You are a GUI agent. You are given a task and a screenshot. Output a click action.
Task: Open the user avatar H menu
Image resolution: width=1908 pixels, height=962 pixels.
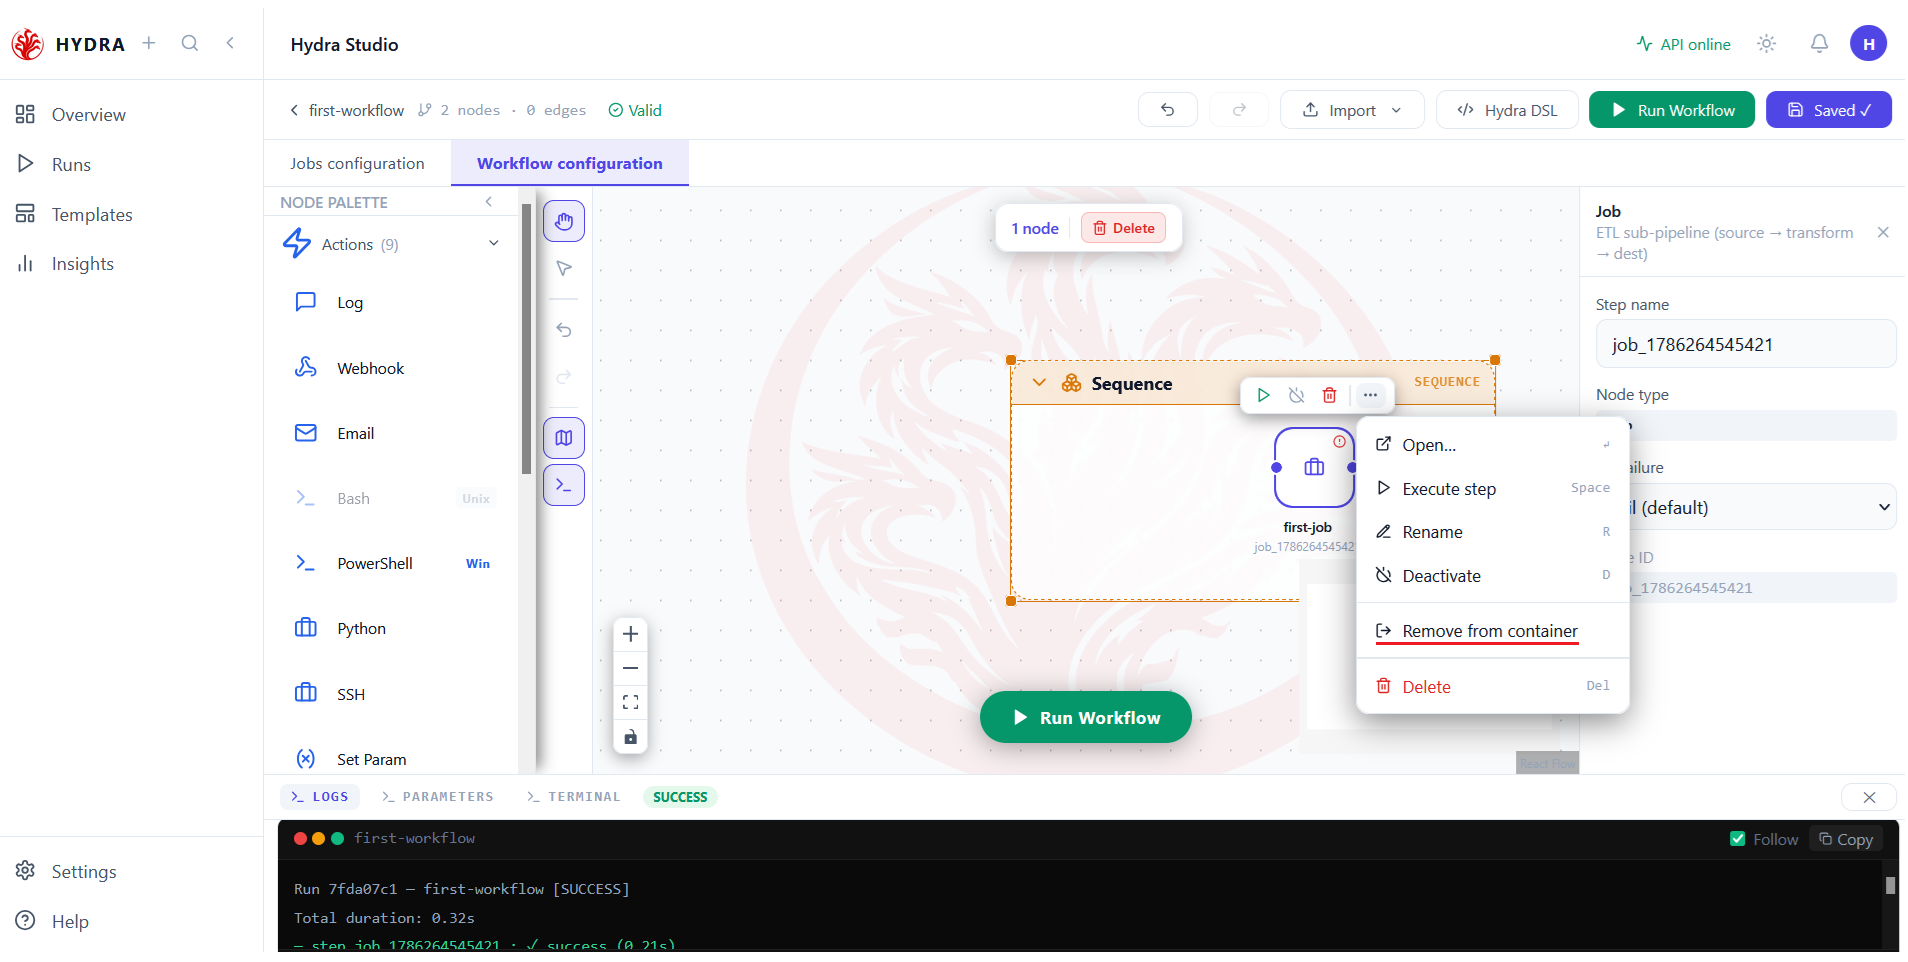[1868, 44]
